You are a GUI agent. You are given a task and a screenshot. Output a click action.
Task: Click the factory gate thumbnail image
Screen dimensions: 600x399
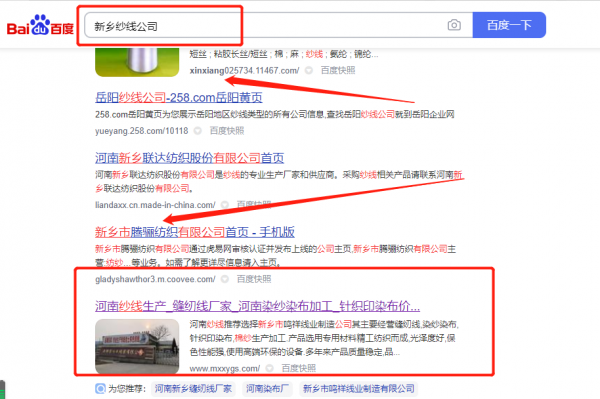[137, 346]
